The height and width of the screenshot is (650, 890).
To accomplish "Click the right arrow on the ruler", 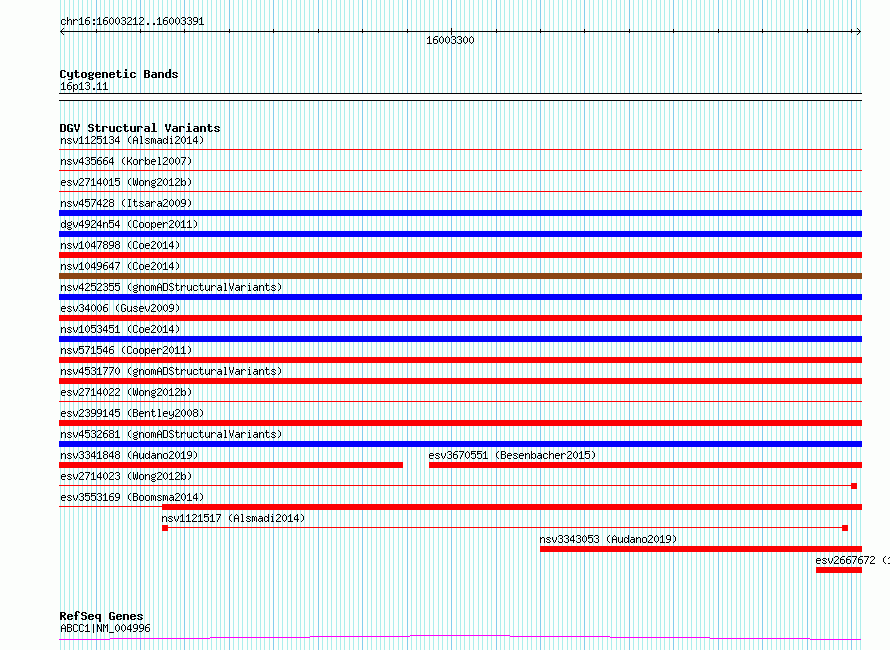I will [858, 32].
